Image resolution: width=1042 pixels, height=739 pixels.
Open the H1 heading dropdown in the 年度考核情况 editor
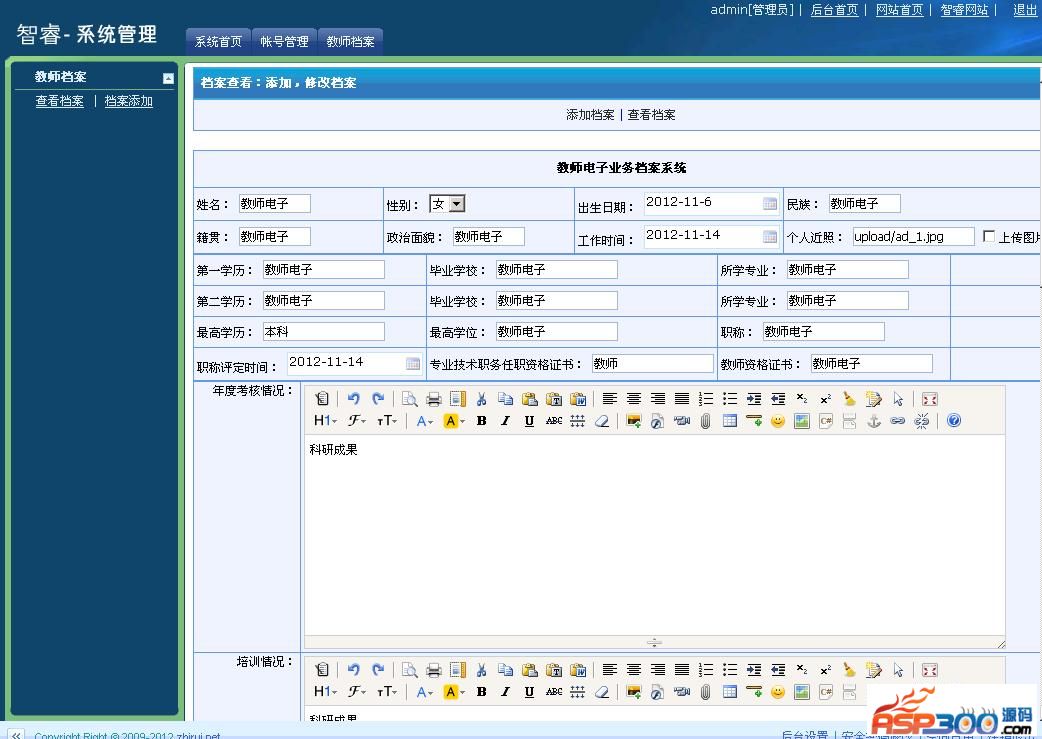[x=325, y=421]
